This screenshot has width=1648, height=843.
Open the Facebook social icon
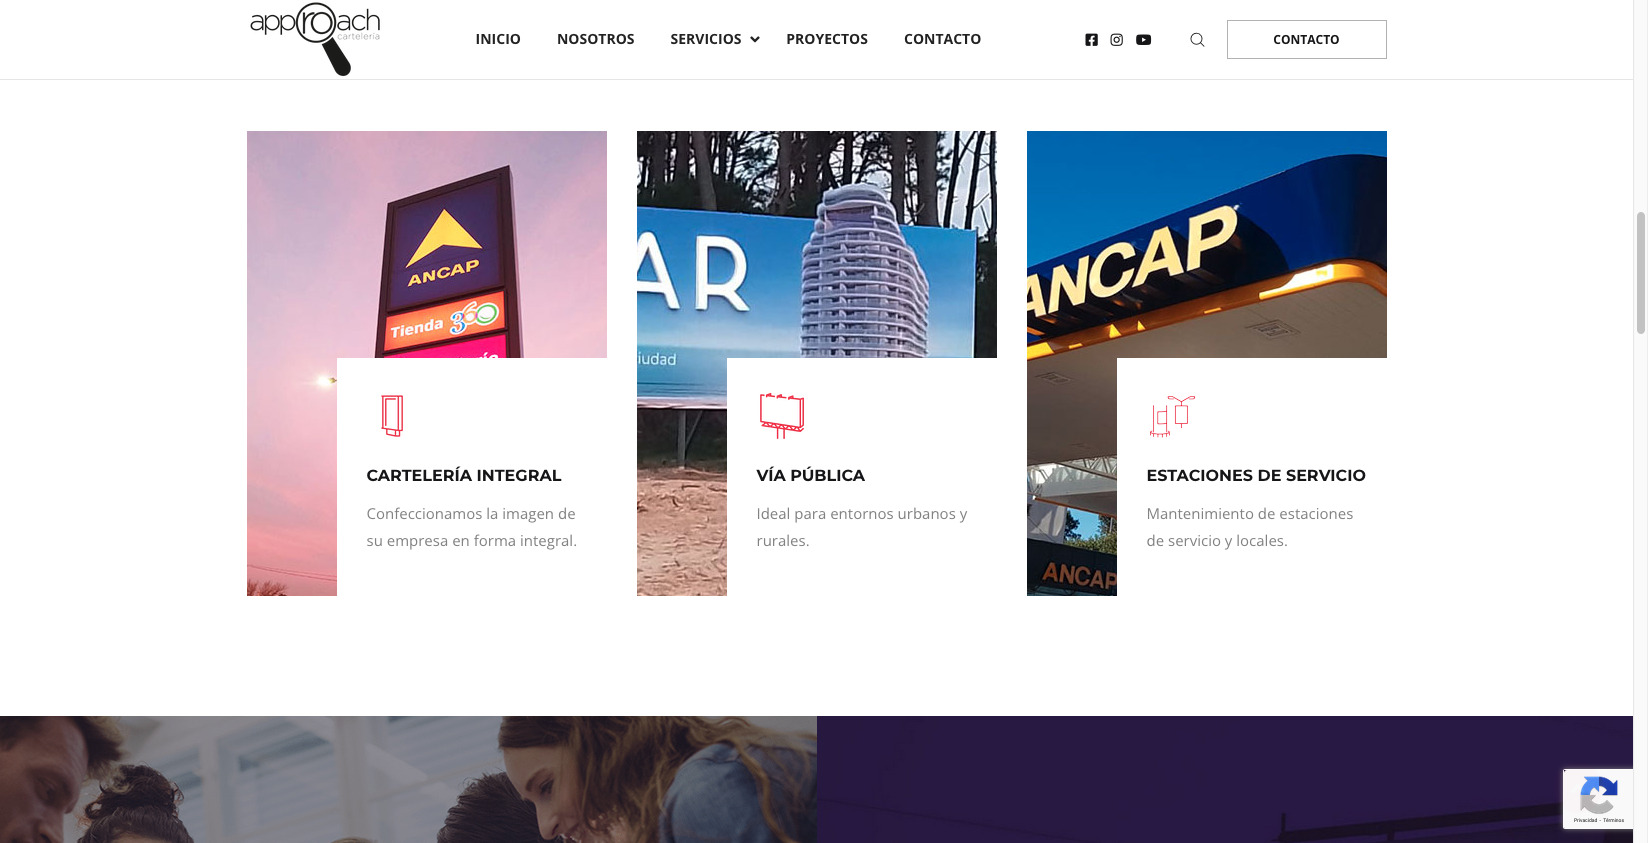1091,40
